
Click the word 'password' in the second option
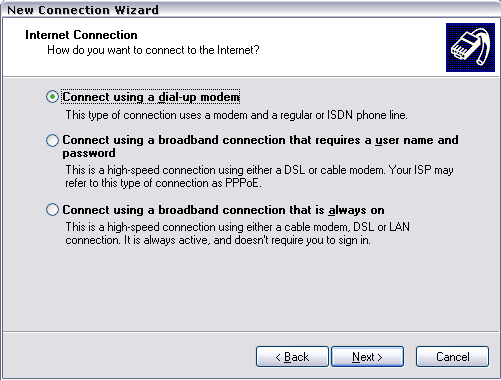[x=89, y=153]
